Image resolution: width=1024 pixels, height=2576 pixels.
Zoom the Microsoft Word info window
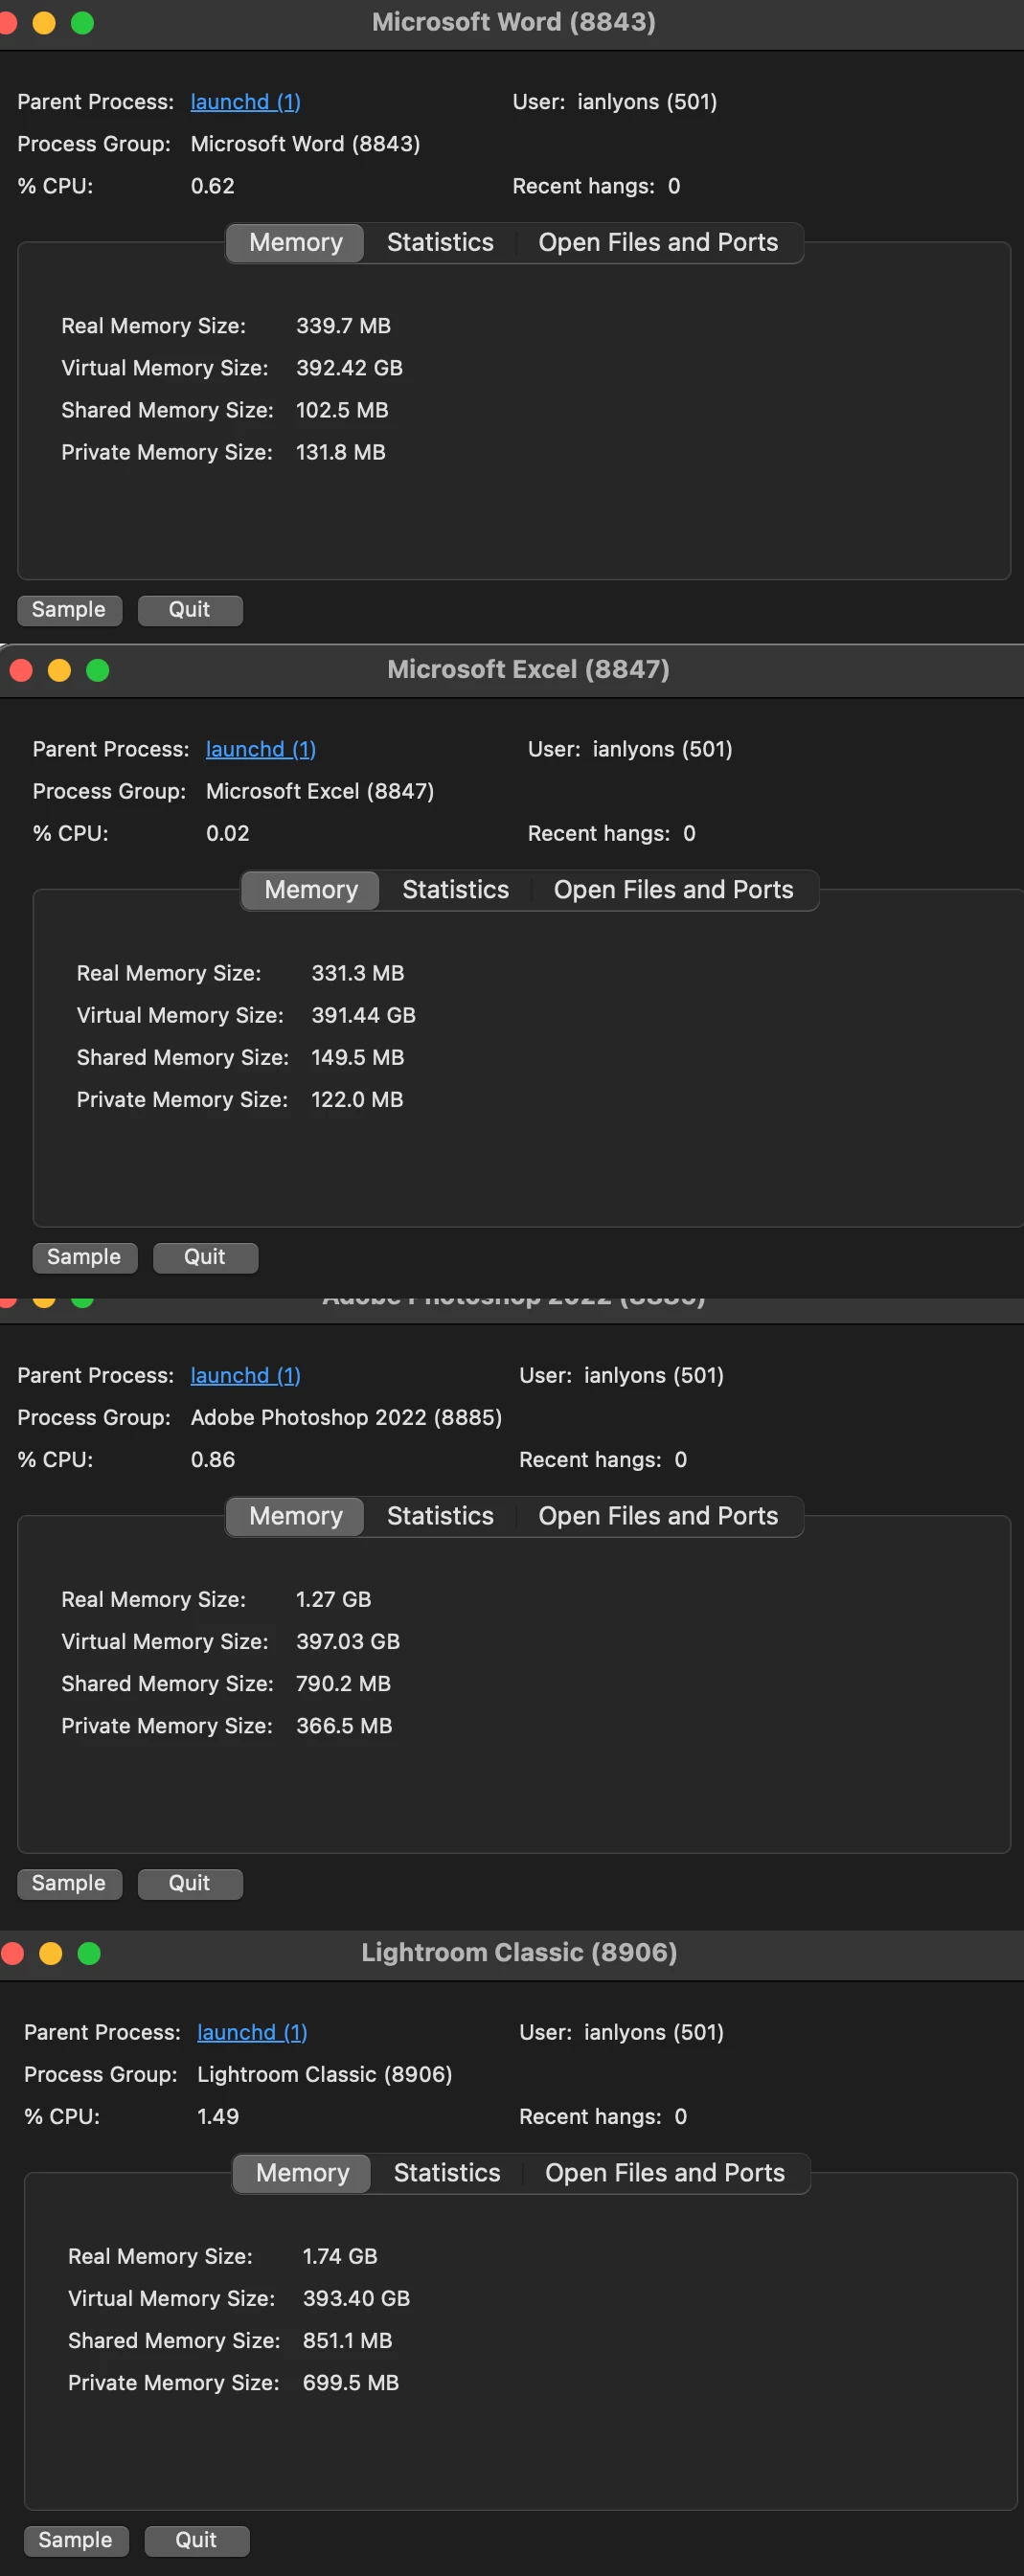82,22
